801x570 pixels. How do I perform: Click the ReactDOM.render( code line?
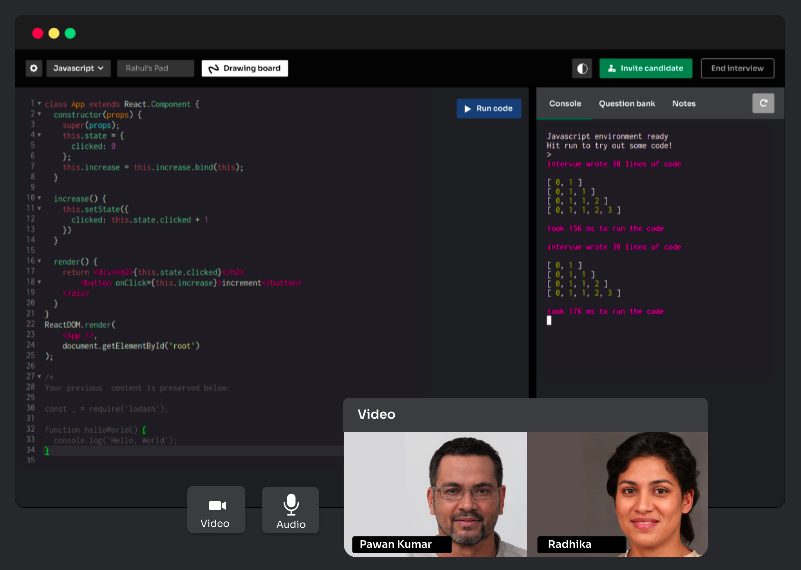tap(80, 325)
